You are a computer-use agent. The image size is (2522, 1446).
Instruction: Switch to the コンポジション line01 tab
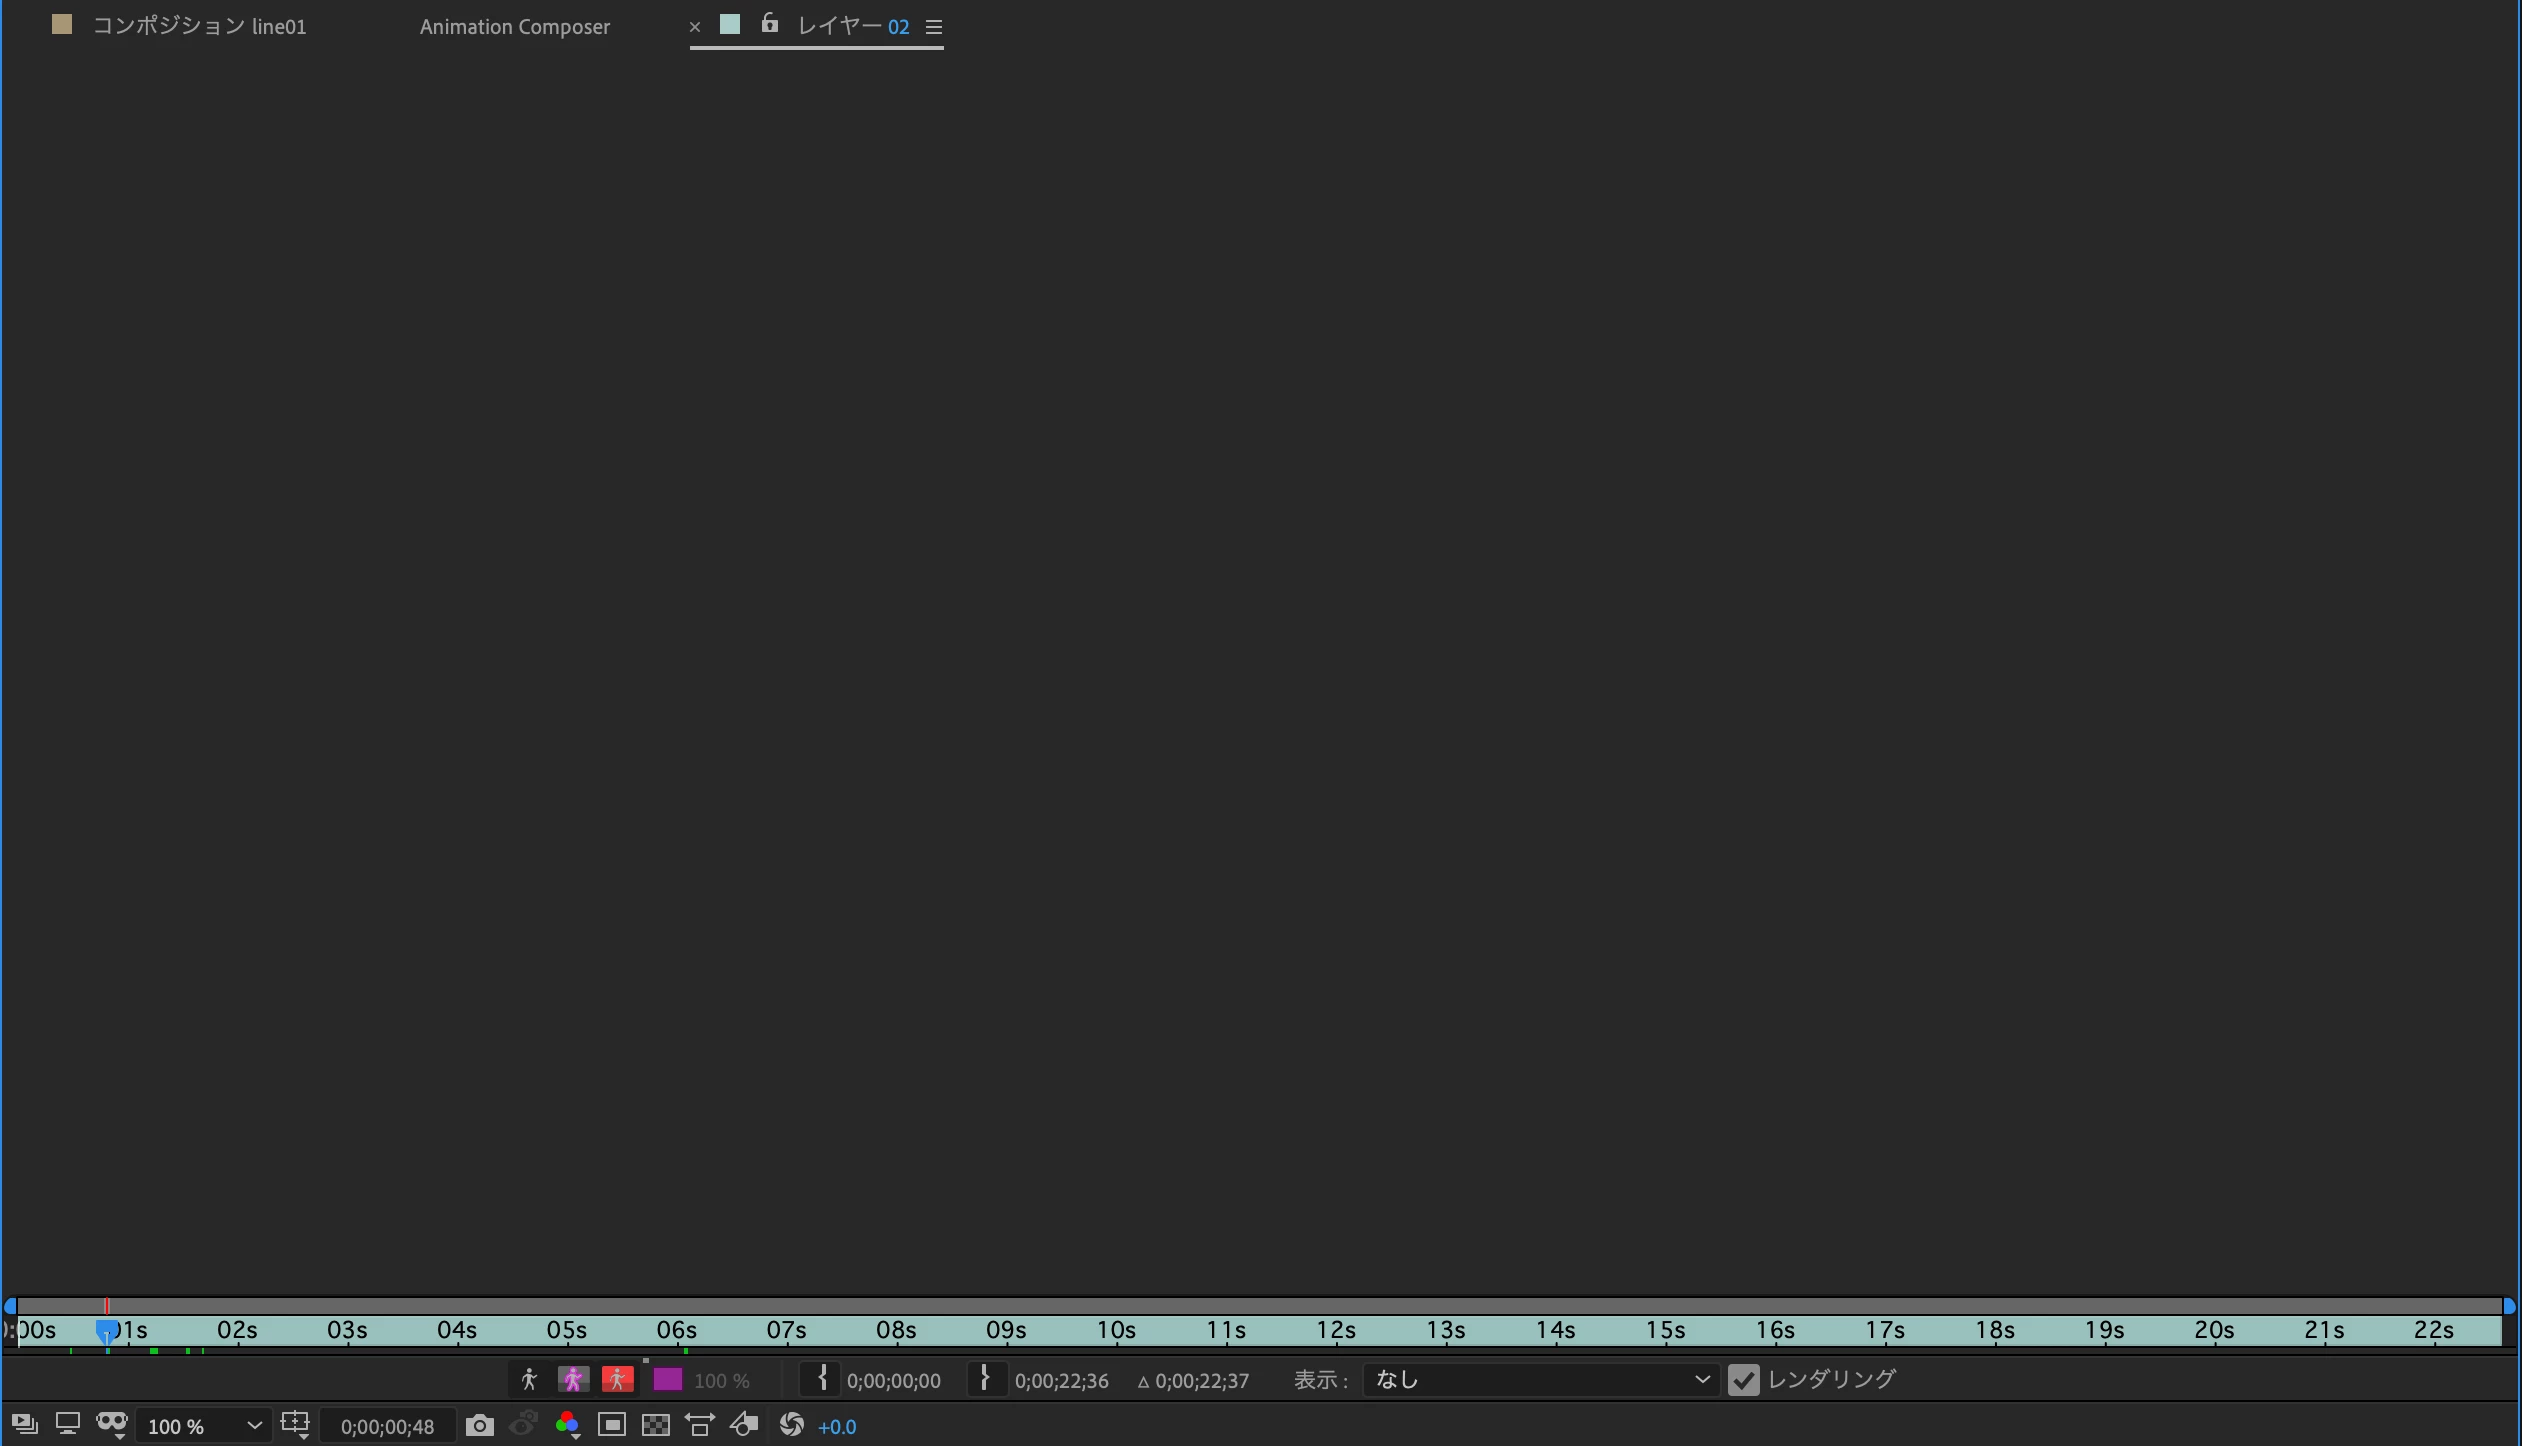pyautogui.click(x=198, y=27)
